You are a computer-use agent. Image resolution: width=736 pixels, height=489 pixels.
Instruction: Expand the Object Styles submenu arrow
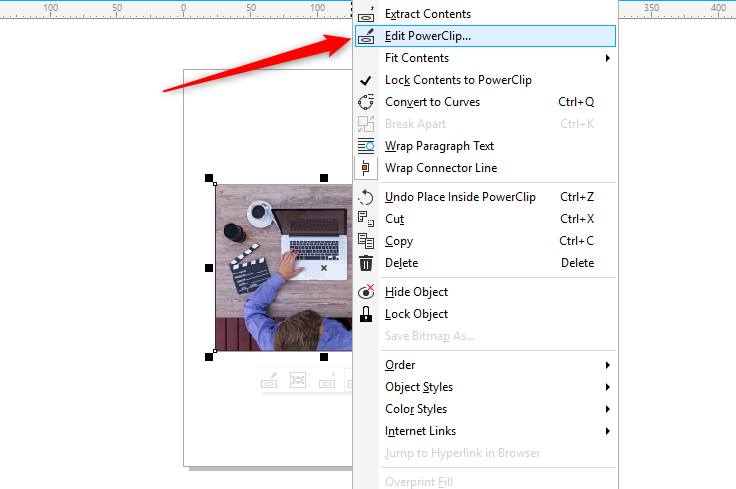[608, 387]
